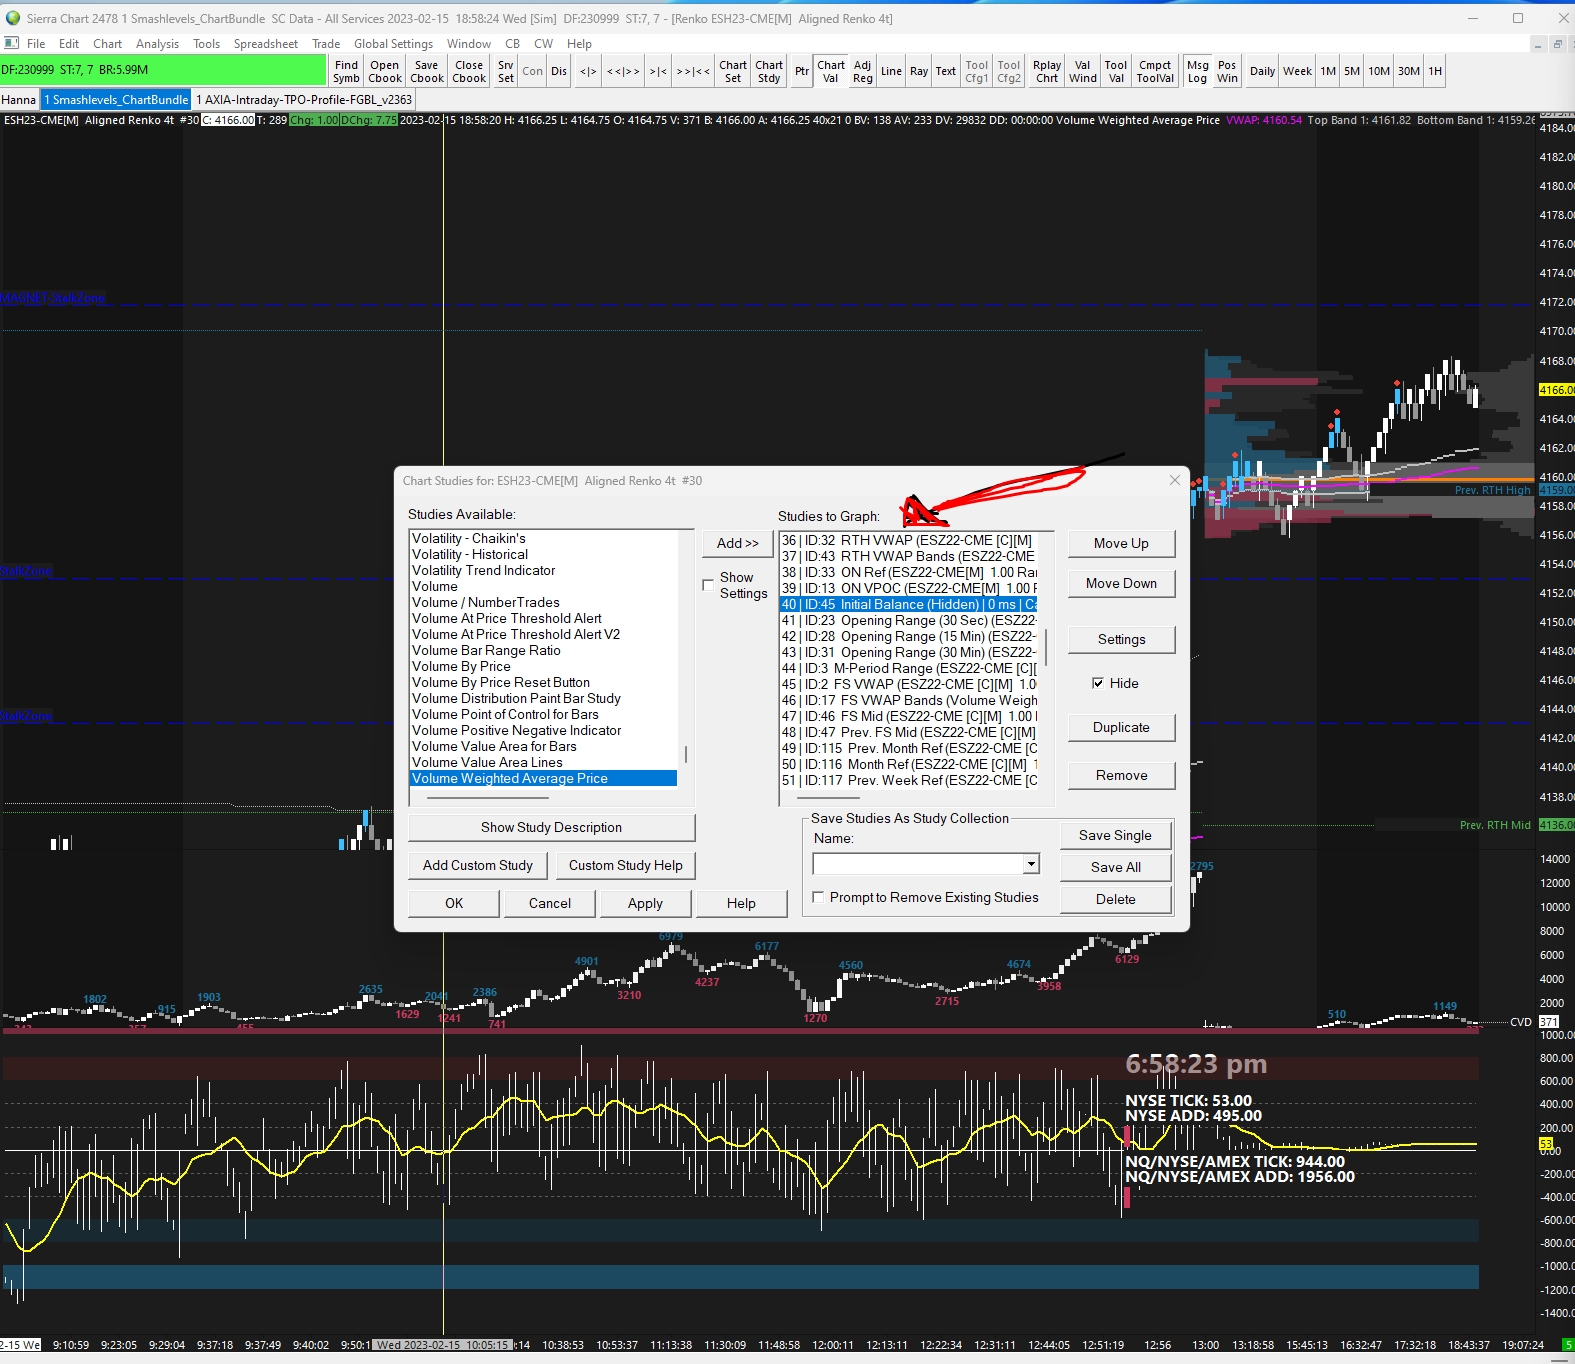Select the Text drawing tool
This screenshot has width=1575, height=1364.
(945, 71)
